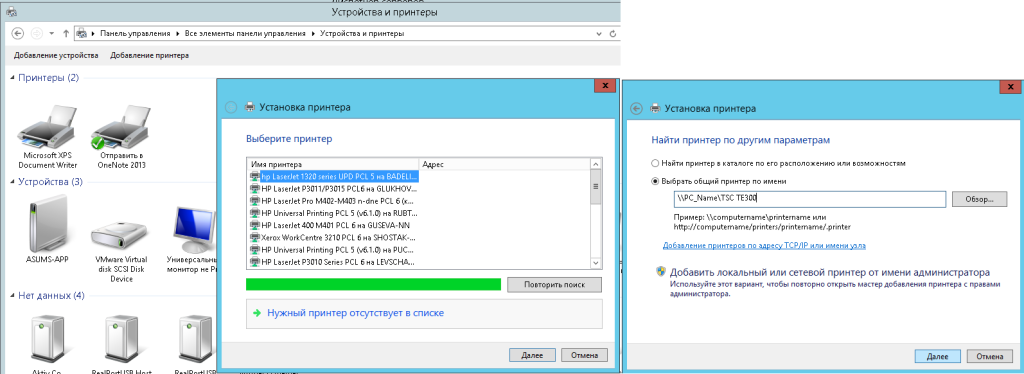
Task: Expand the chevron after Панель управления breadcrumb
Action: [x=178, y=33]
